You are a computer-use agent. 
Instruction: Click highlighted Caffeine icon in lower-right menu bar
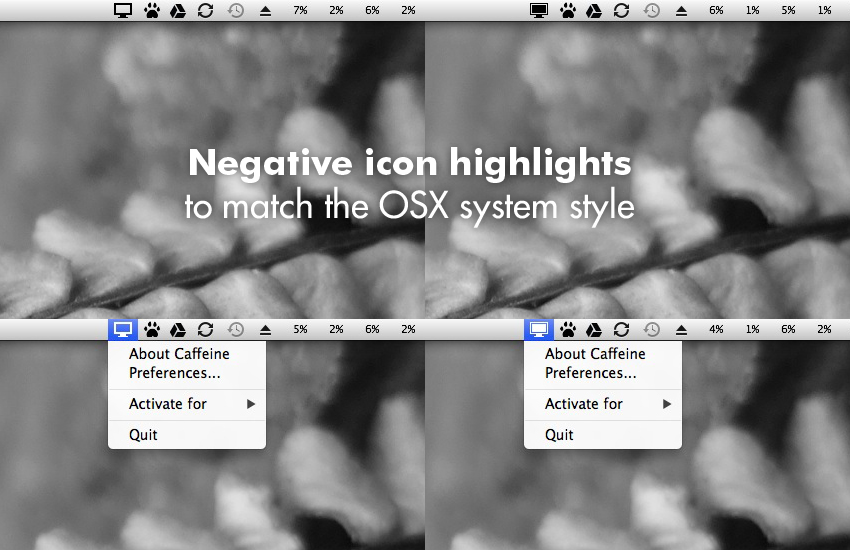pos(538,329)
